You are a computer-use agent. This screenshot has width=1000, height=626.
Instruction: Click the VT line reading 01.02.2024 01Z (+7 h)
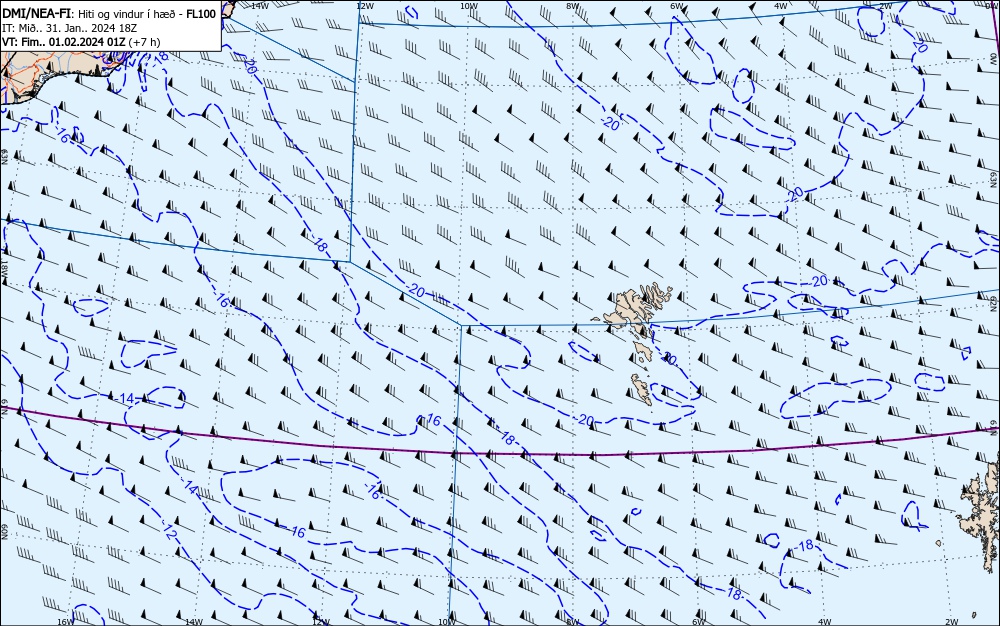pyautogui.click(x=81, y=42)
